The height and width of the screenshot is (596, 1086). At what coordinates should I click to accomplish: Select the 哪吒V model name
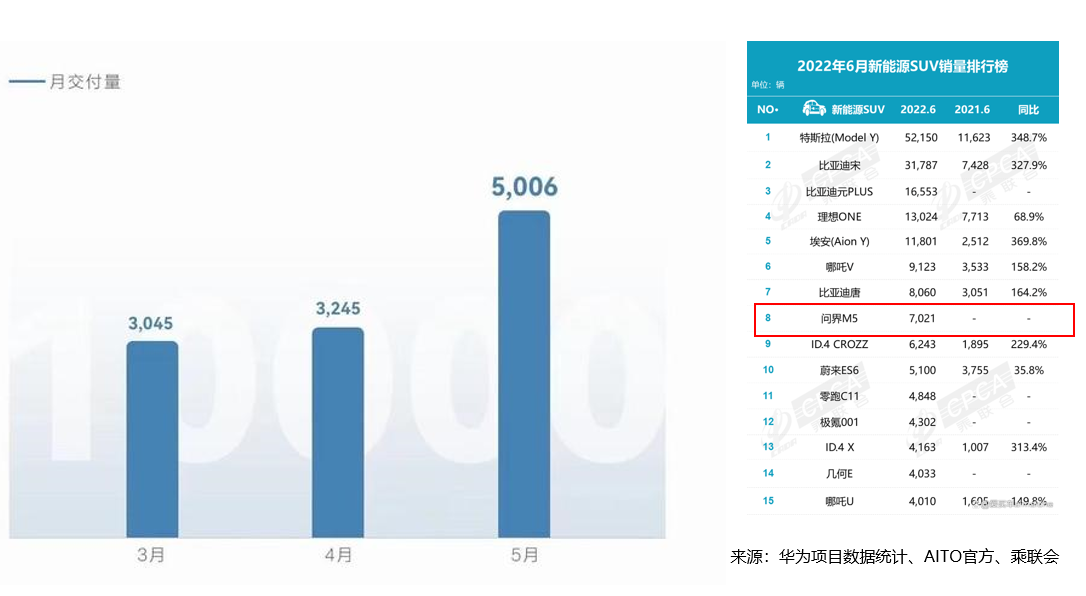coord(839,267)
